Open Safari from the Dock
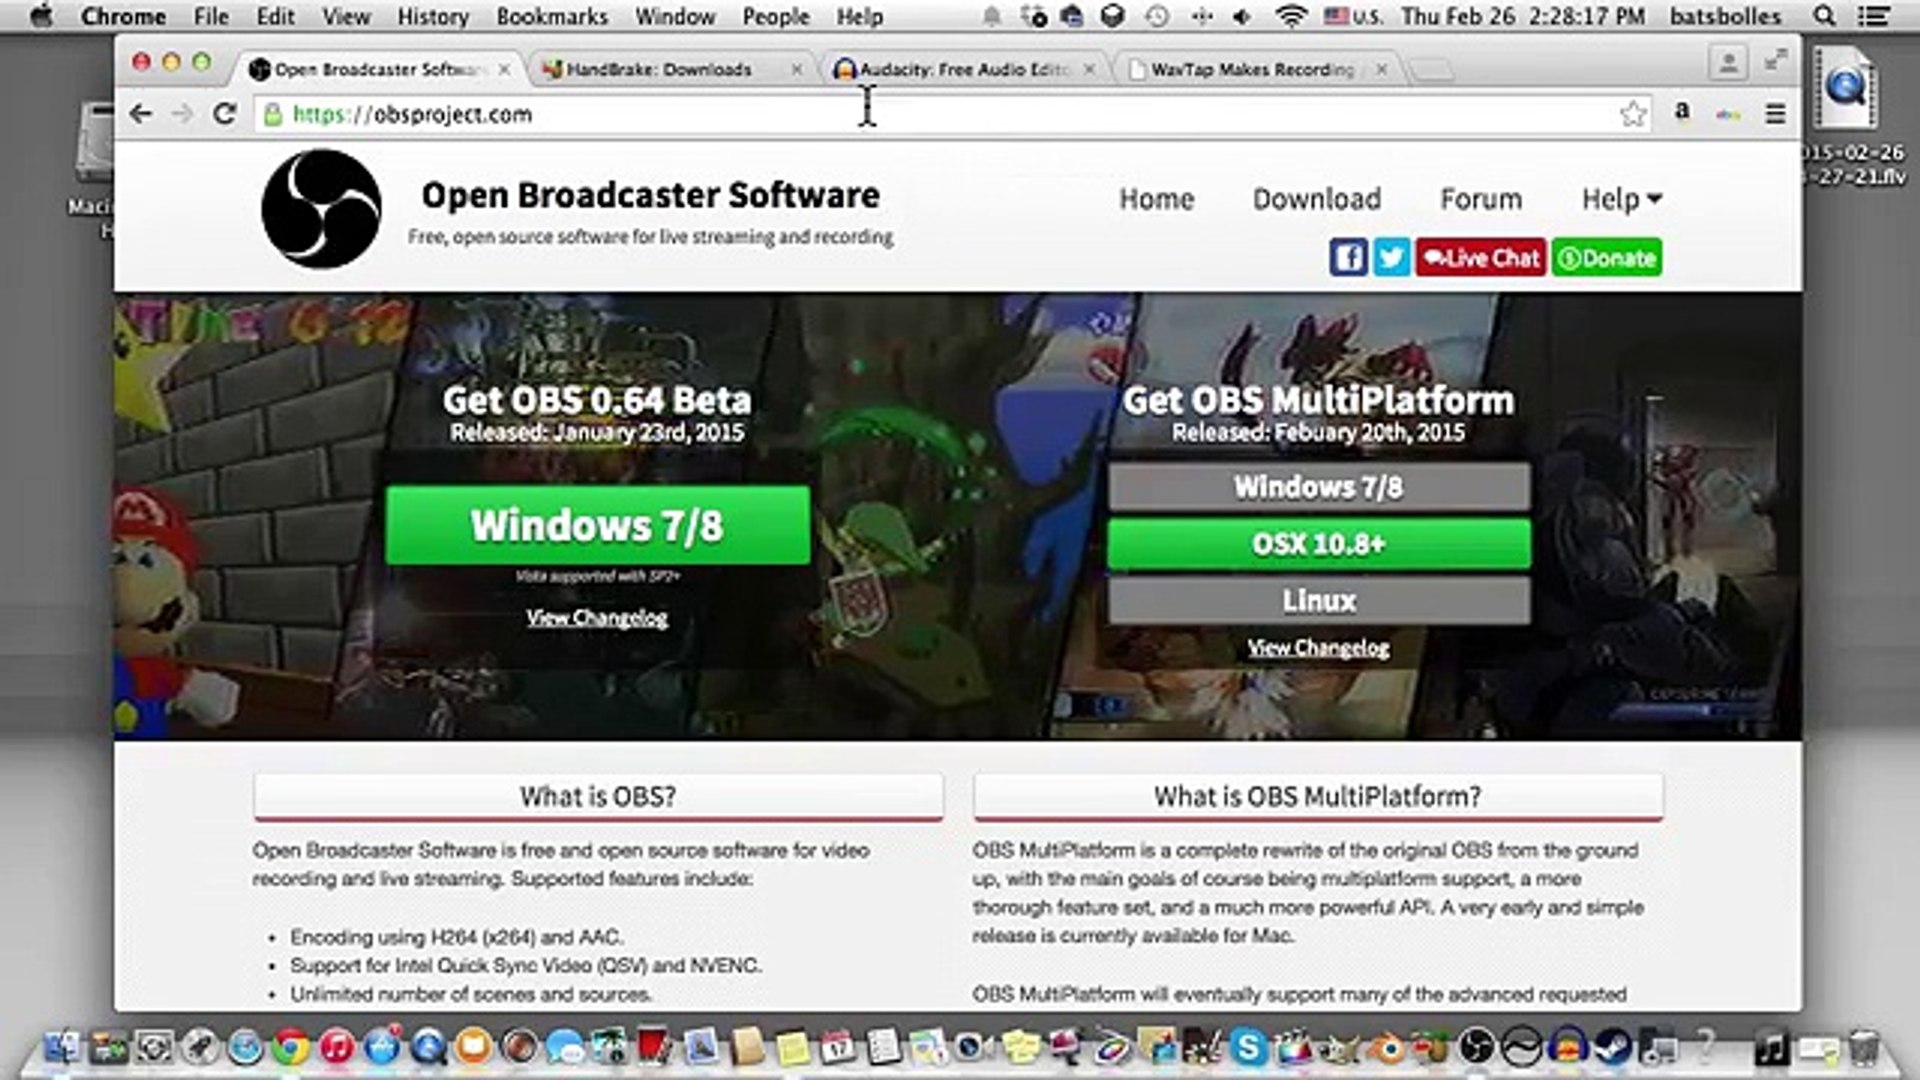1920x1080 pixels. pos(245,1047)
